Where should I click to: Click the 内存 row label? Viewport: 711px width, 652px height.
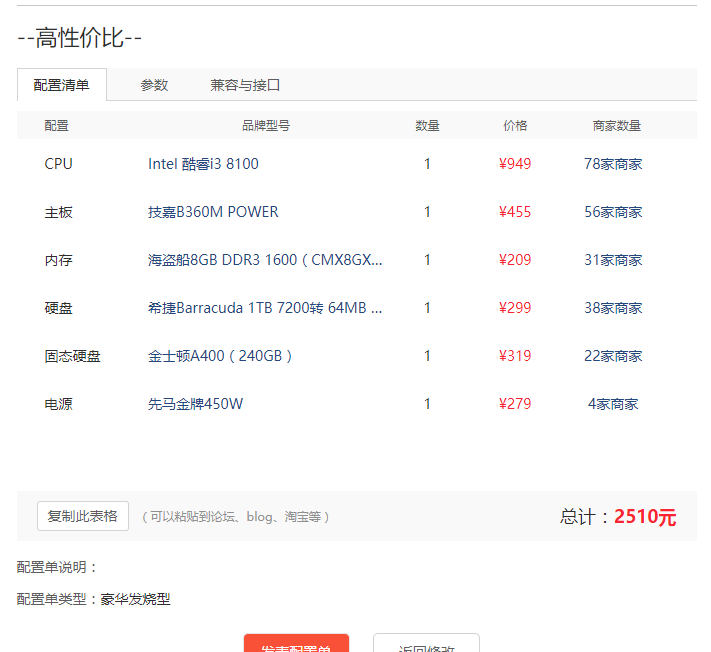[58, 260]
